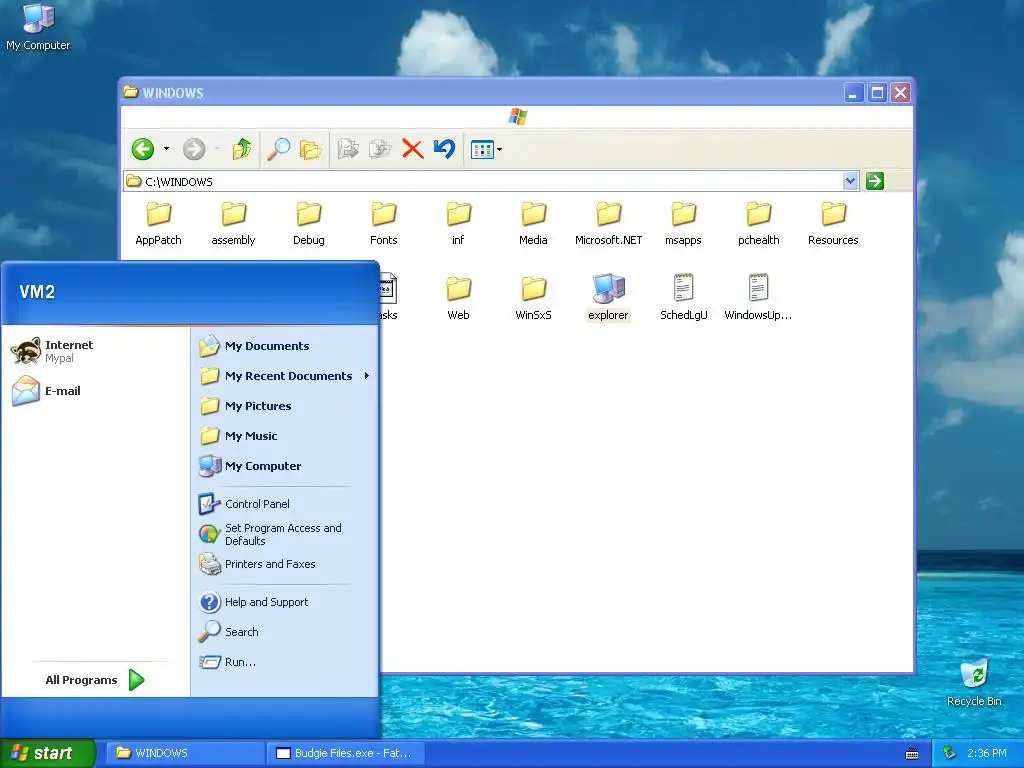This screenshot has width=1024, height=768.
Task: Select the inf folder
Action: tap(458, 224)
